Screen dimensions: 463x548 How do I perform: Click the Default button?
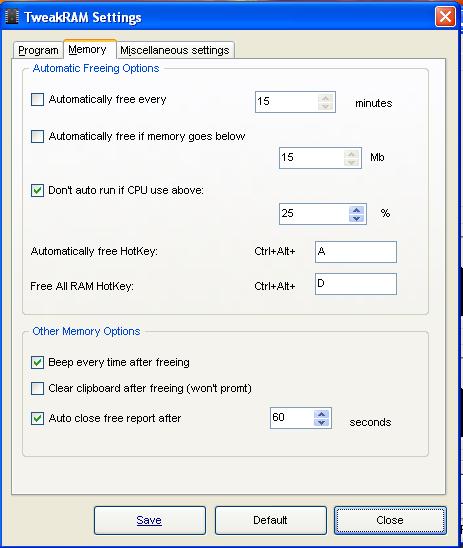(270, 520)
